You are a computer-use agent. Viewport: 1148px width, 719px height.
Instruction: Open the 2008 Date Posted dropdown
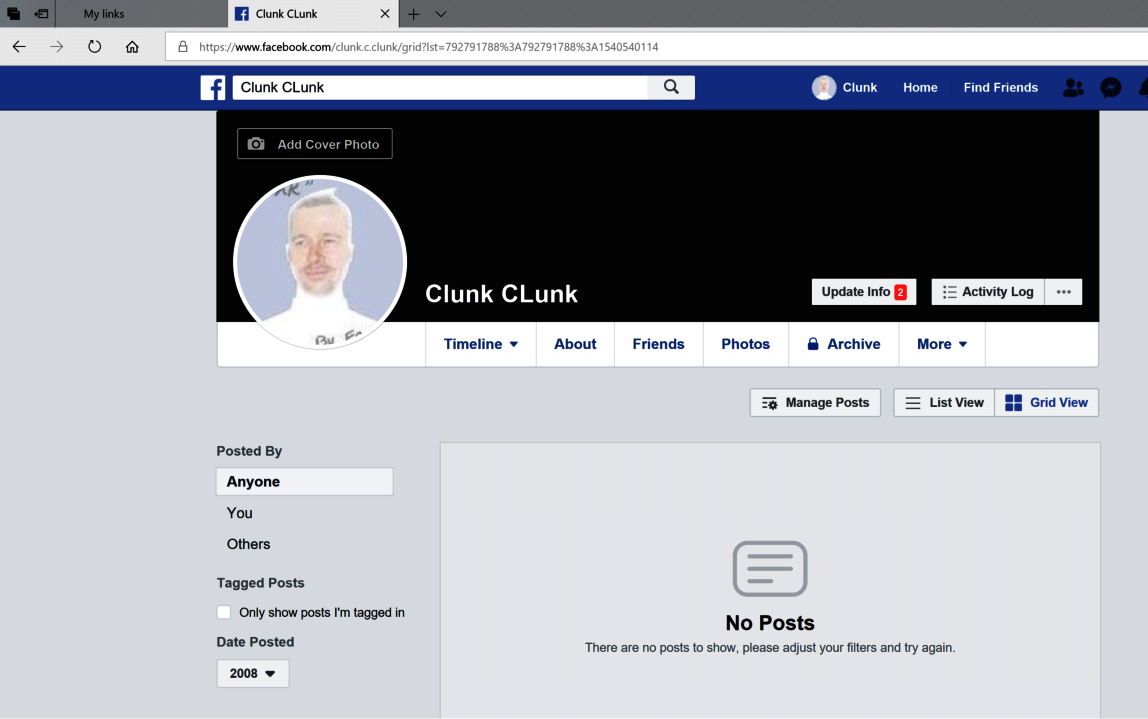pos(253,674)
